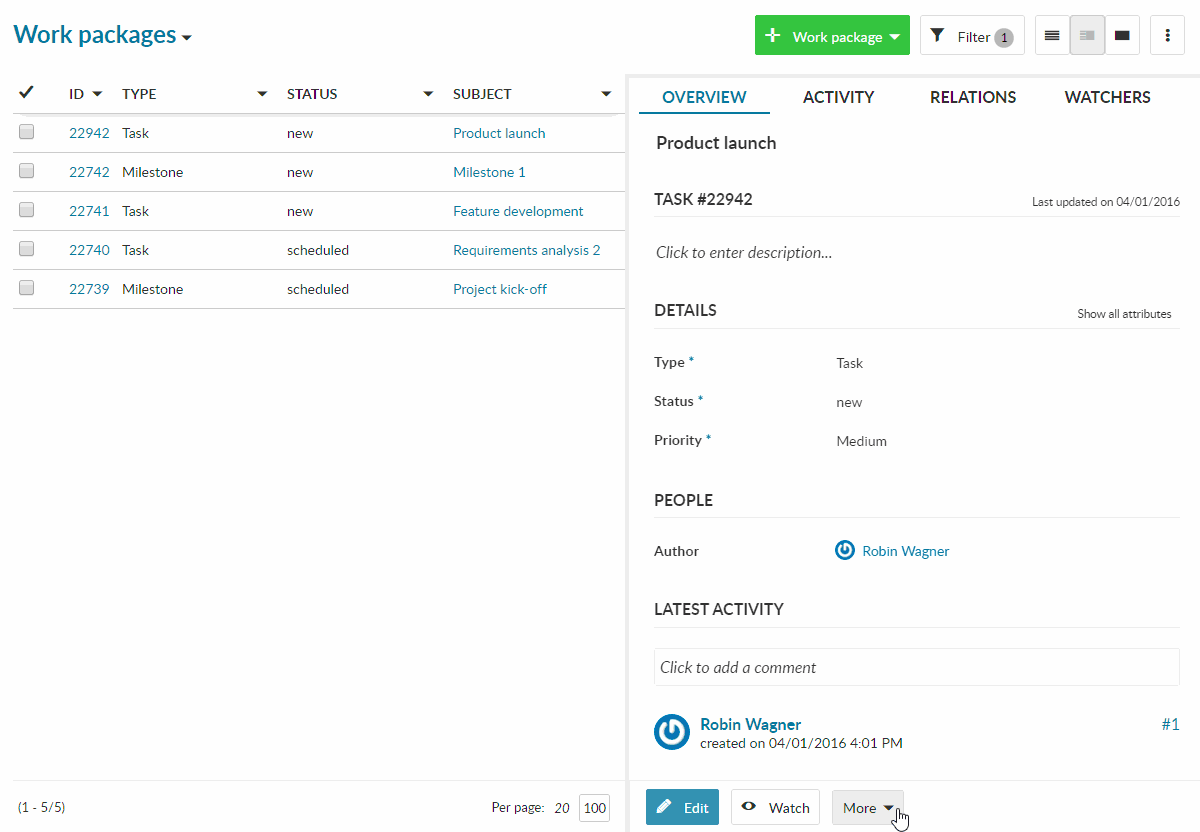Click Show all attributes
The height and width of the screenshot is (832, 1200).
pyautogui.click(x=1124, y=313)
